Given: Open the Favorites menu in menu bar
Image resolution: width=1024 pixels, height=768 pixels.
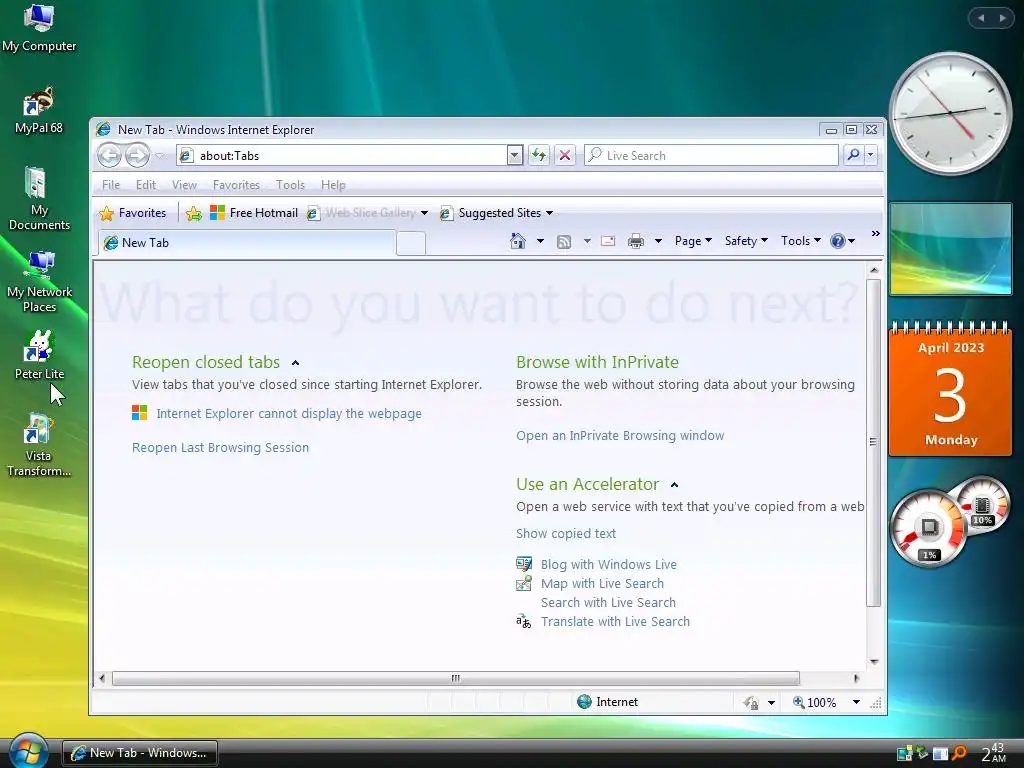Looking at the screenshot, I should pos(236,185).
